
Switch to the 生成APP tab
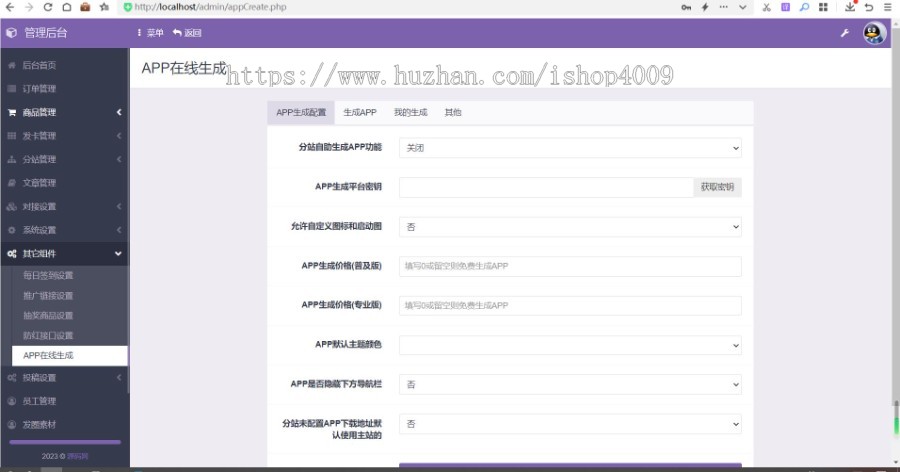360,113
